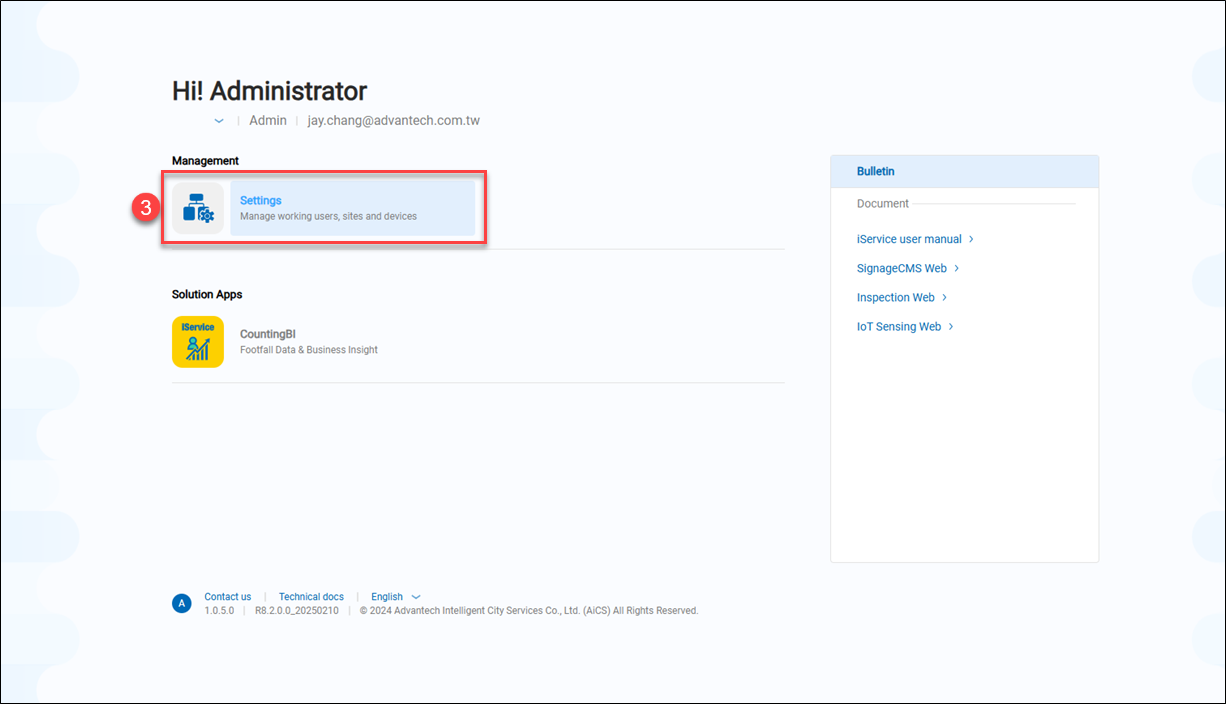Select the Admin role label

267,120
